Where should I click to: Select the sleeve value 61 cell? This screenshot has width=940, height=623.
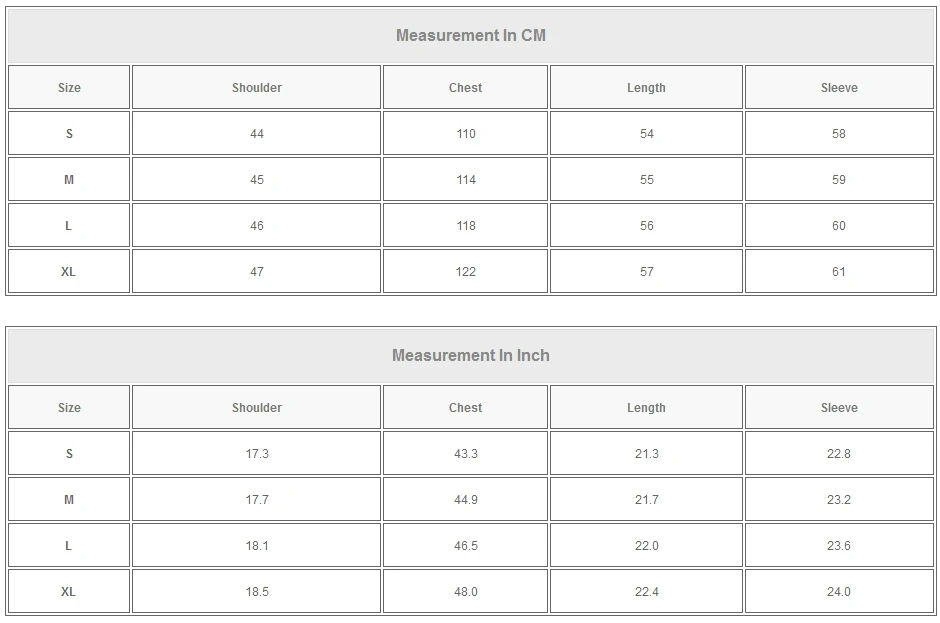(839, 272)
